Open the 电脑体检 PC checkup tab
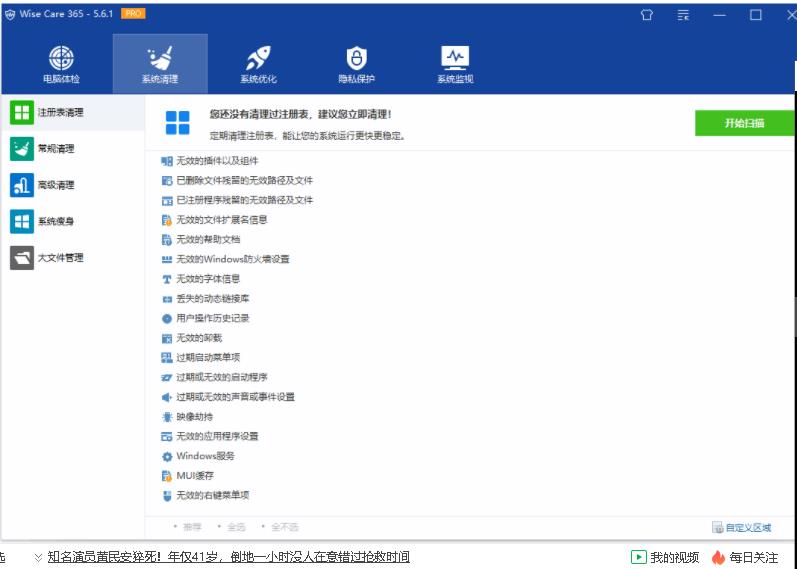This screenshot has height=569, width=797. 61,64
